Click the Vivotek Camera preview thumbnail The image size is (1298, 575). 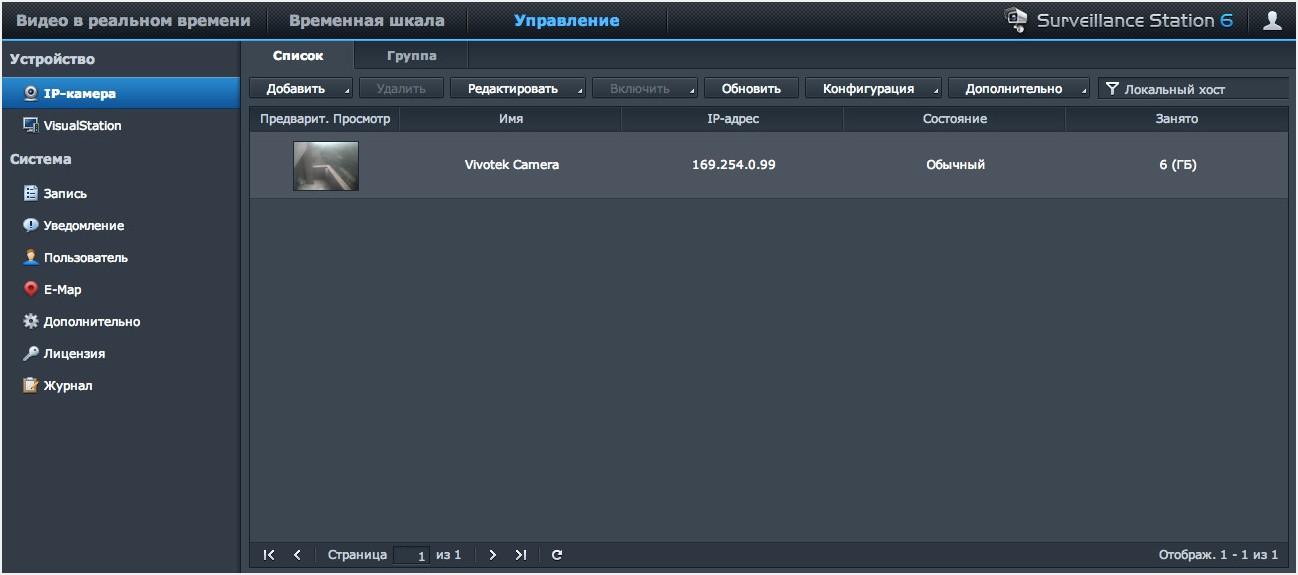click(325, 165)
